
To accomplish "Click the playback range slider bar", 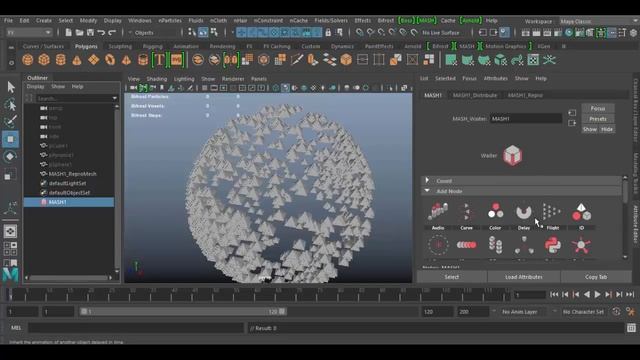I will click(182, 311).
